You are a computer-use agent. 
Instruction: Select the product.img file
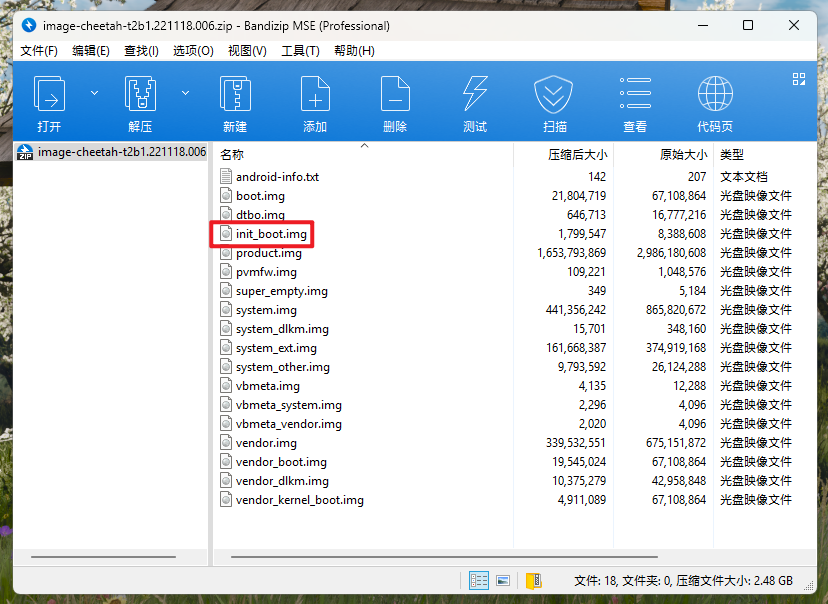[x=269, y=253]
